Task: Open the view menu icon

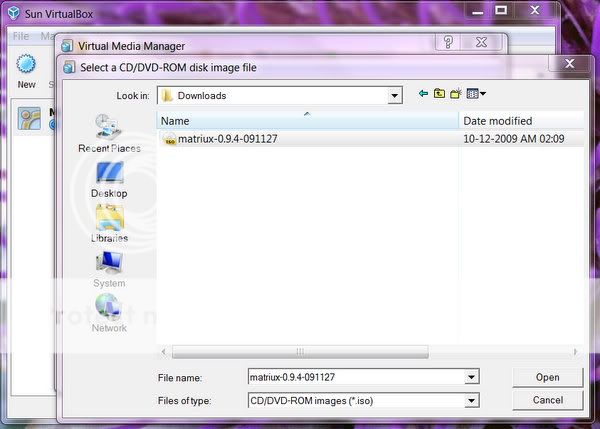Action: [476, 93]
